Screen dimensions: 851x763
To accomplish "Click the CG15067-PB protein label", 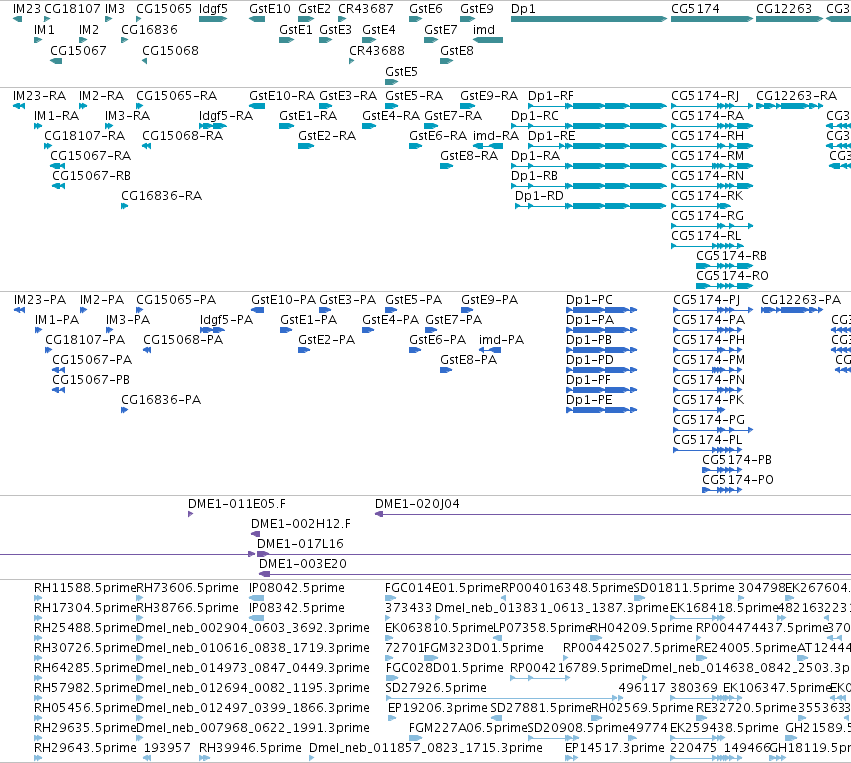I will [x=91, y=379].
